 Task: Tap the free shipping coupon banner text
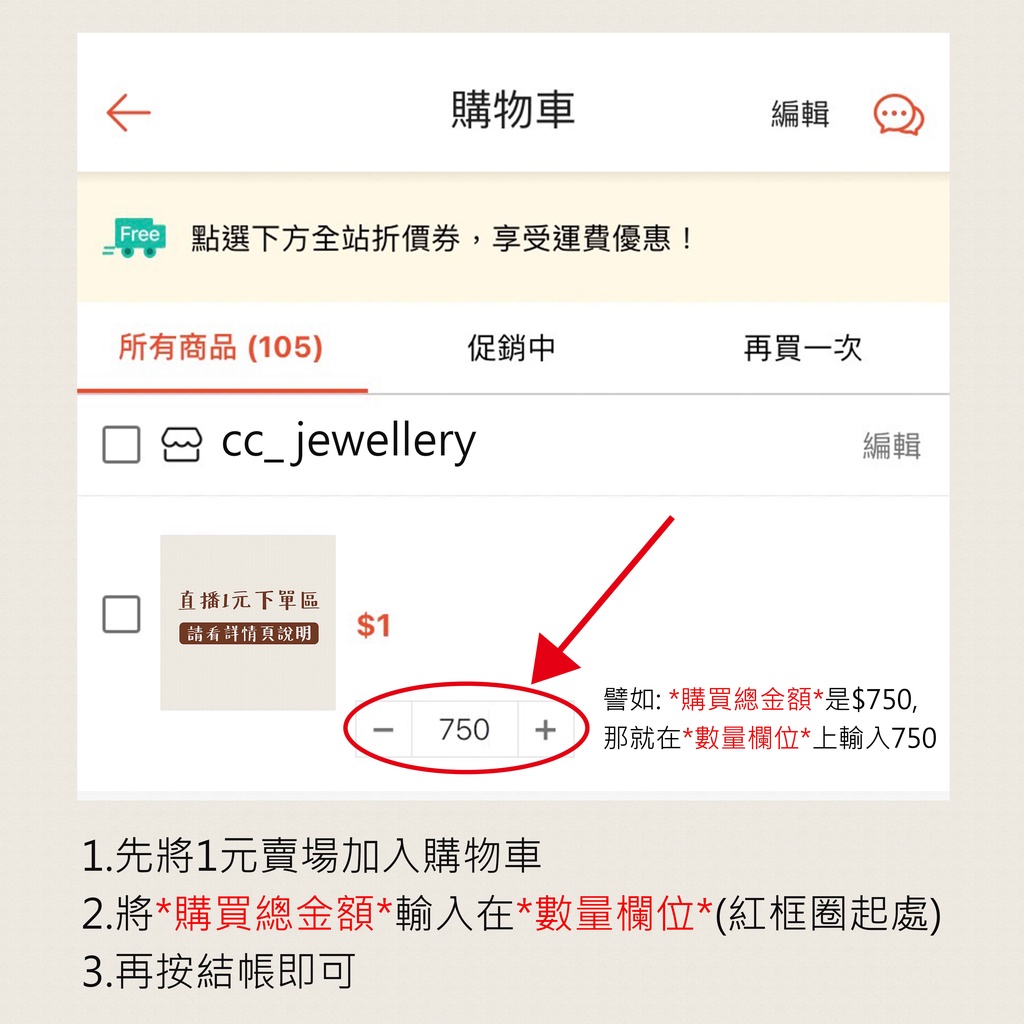point(441,238)
